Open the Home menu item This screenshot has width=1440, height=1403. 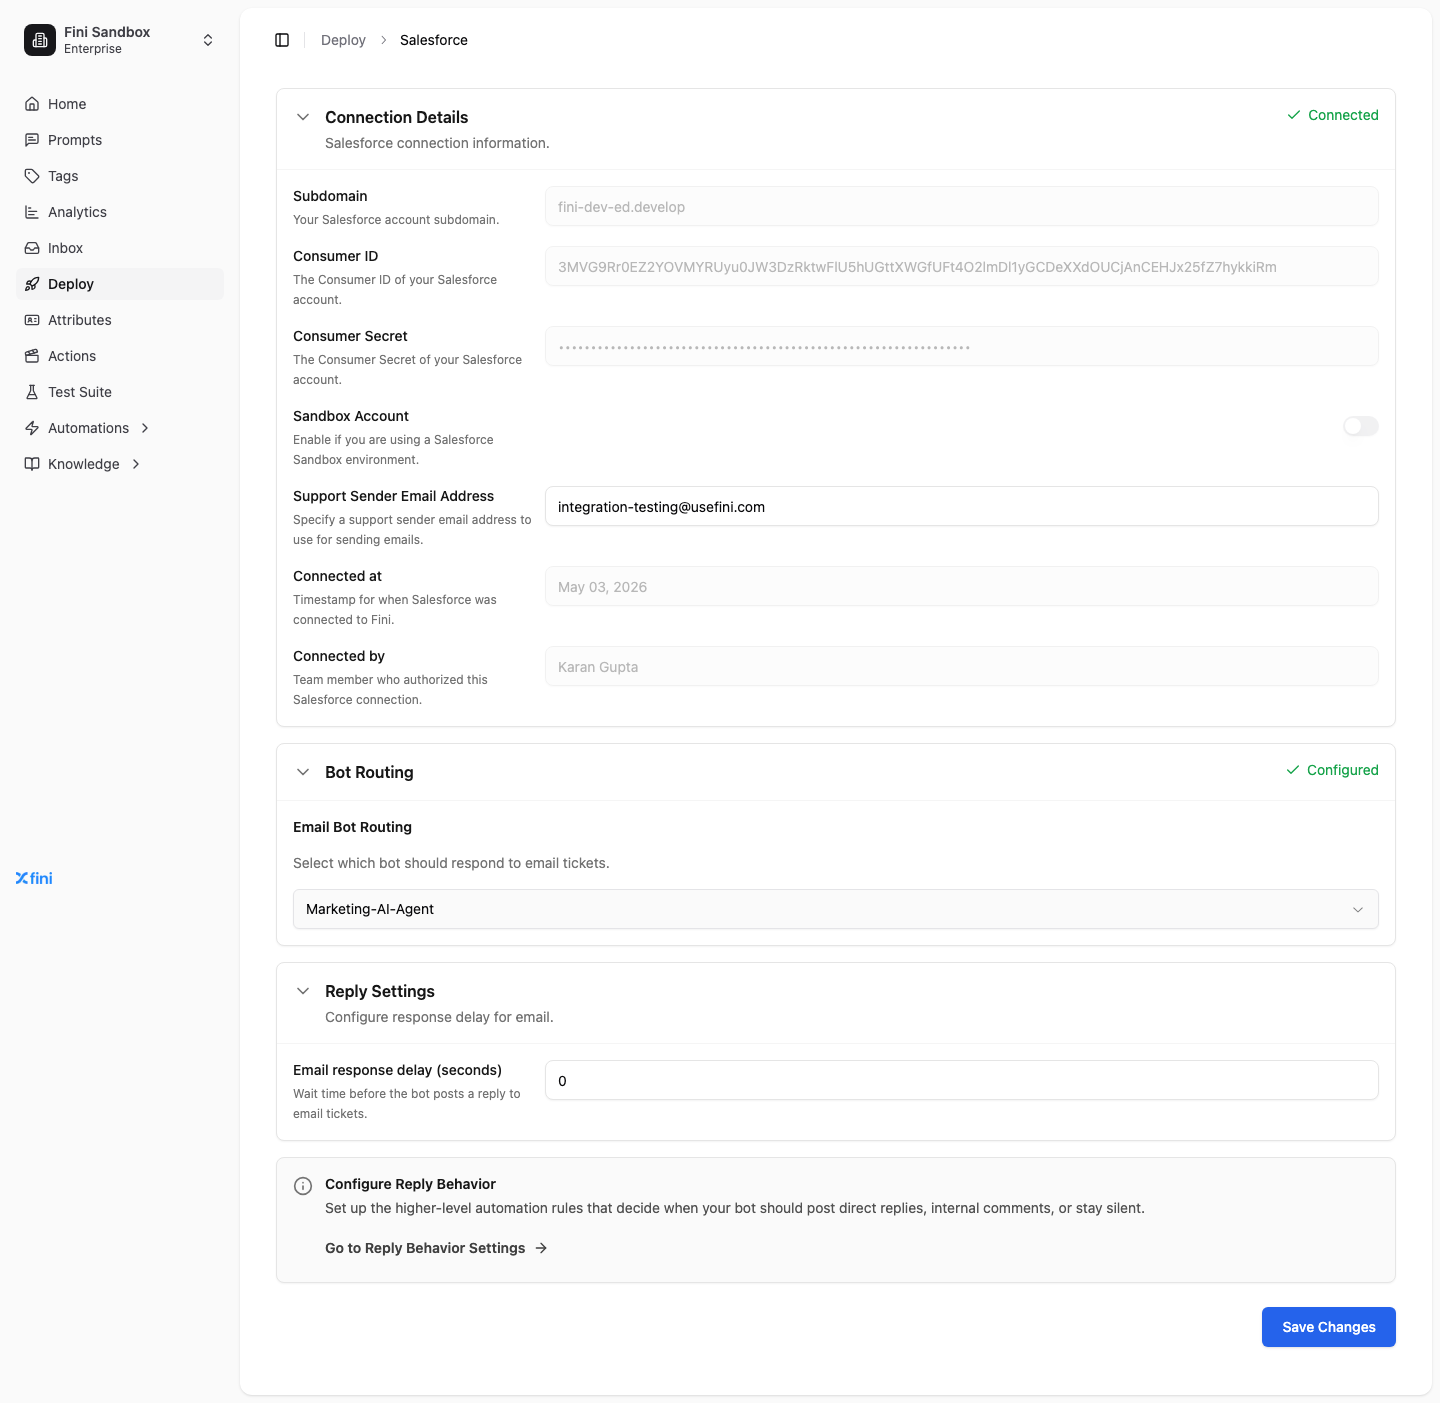pyautogui.click(x=120, y=104)
